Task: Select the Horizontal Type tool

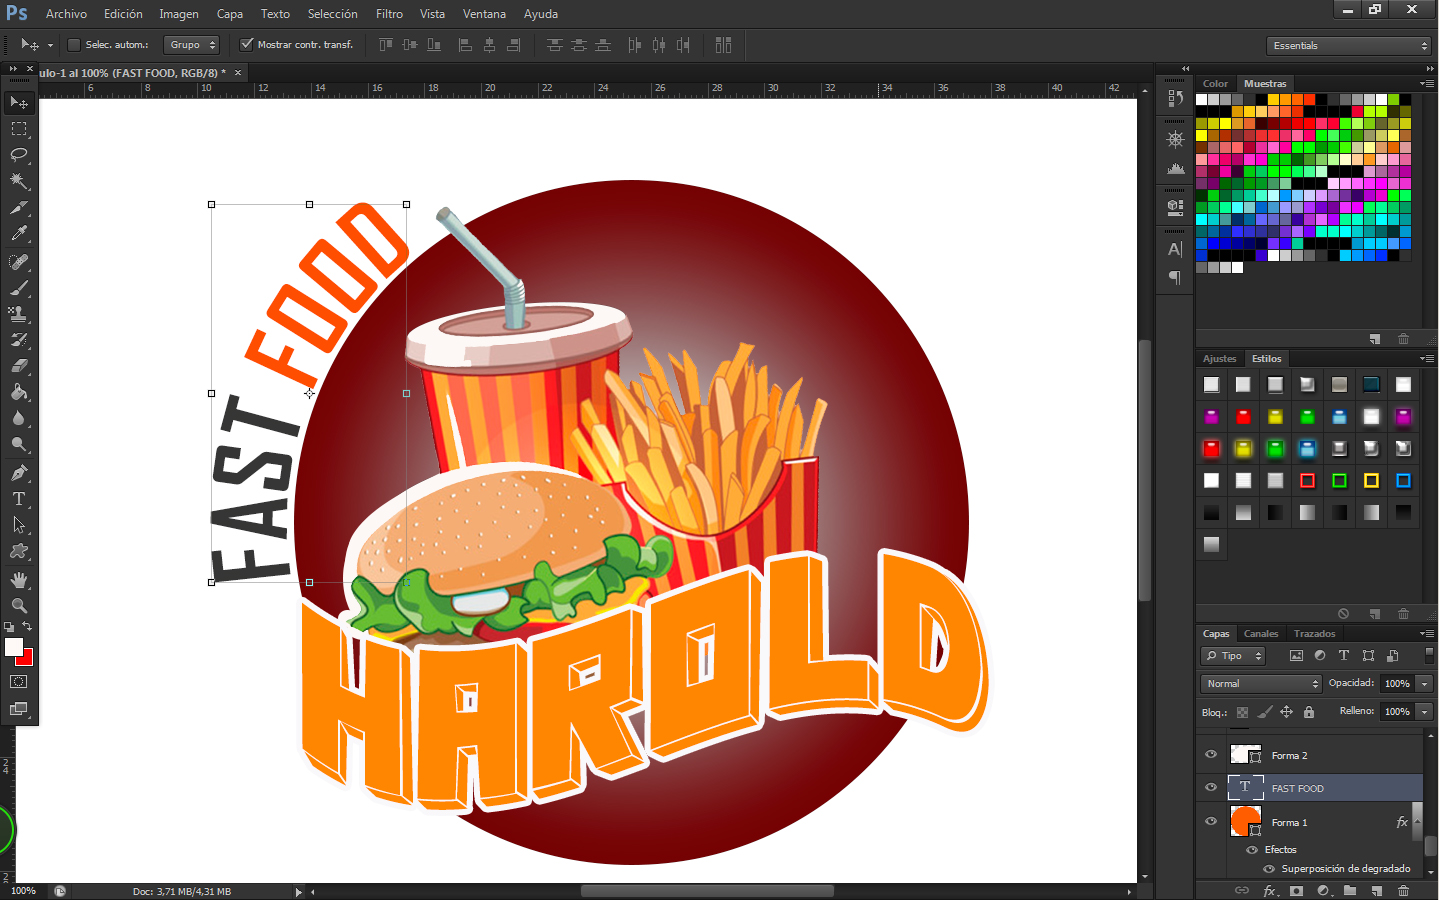Action: click(x=19, y=499)
